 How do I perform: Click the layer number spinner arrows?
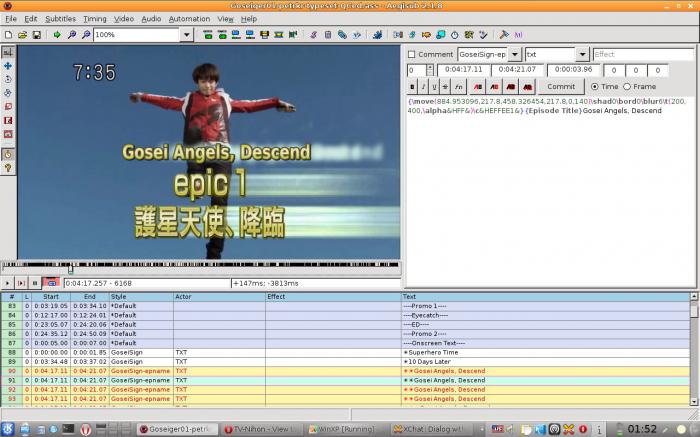point(429,70)
